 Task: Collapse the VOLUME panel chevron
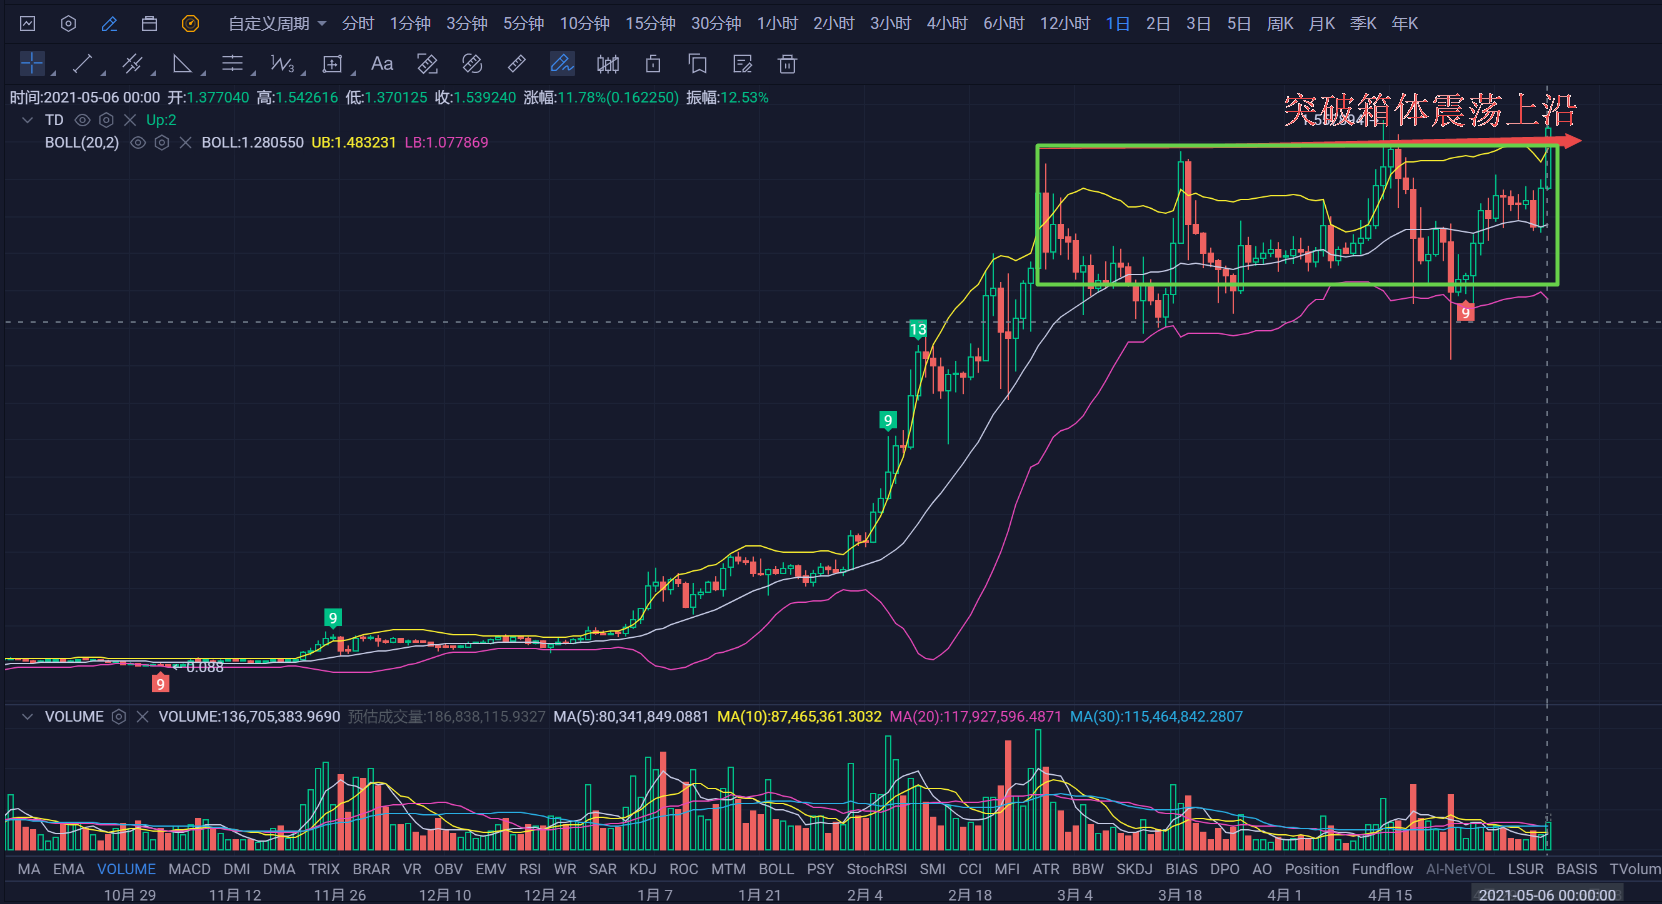pyautogui.click(x=27, y=717)
